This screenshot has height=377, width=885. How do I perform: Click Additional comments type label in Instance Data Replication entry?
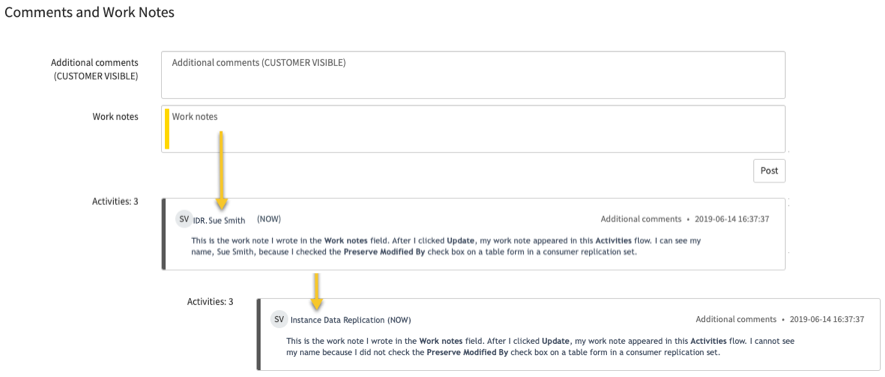coord(736,319)
